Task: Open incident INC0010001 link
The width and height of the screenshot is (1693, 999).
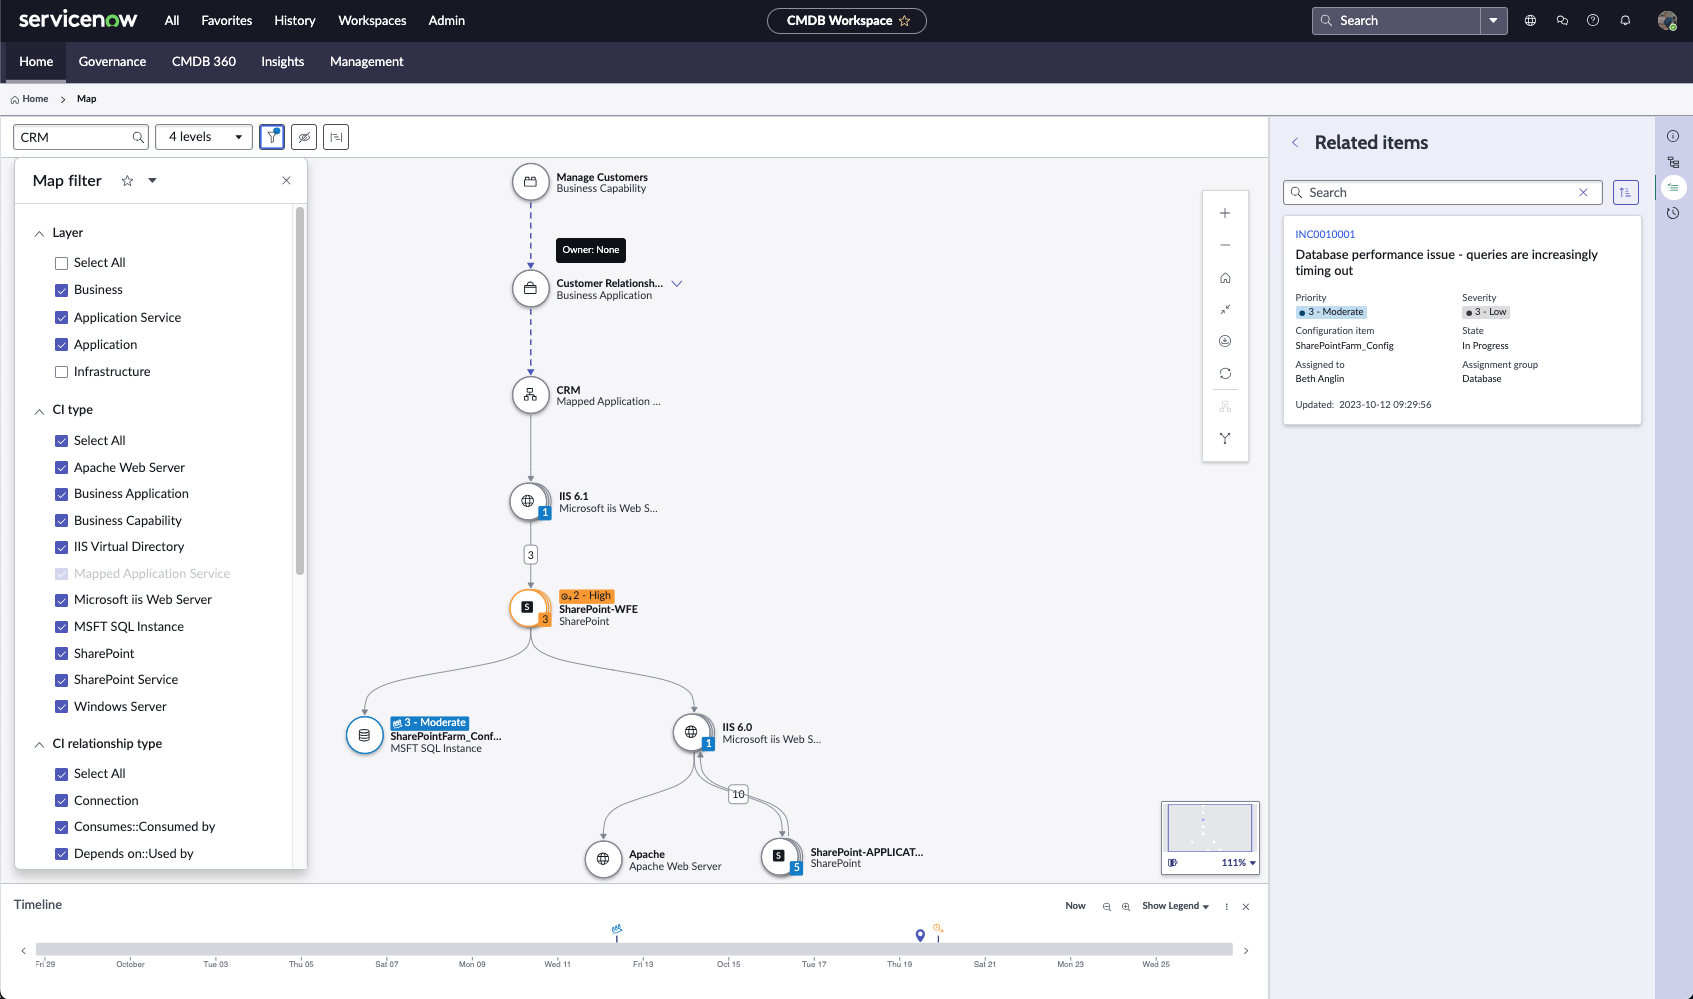Action: (x=1325, y=235)
